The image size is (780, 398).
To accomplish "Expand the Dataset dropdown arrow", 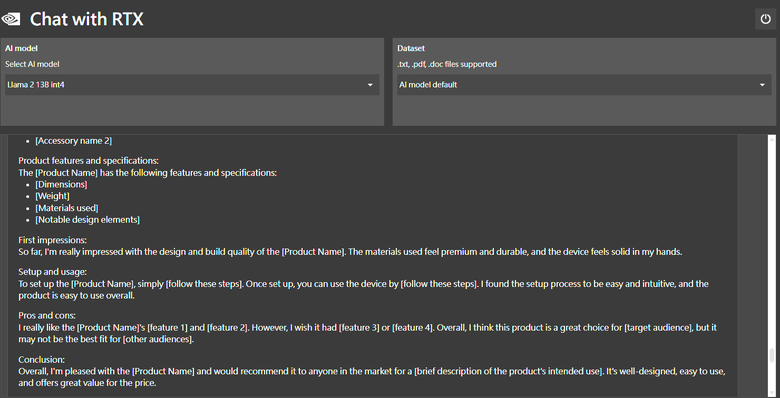I will point(762,85).
